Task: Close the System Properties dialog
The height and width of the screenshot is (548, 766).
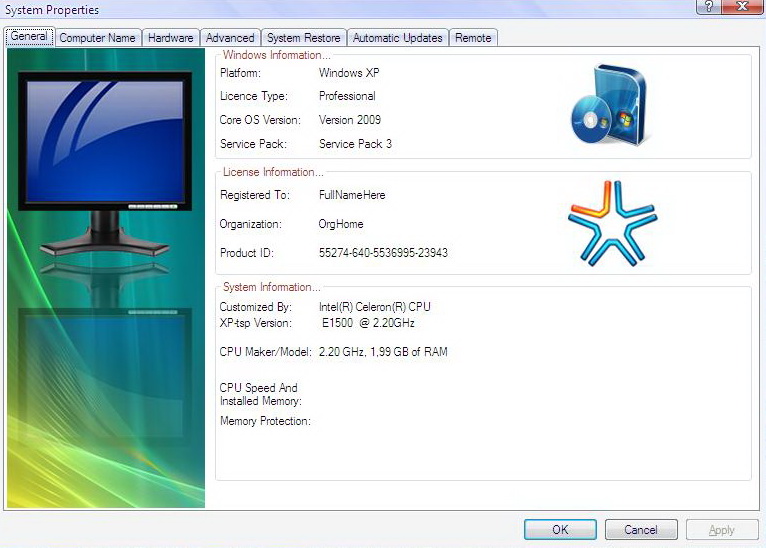Action: point(743,6)
